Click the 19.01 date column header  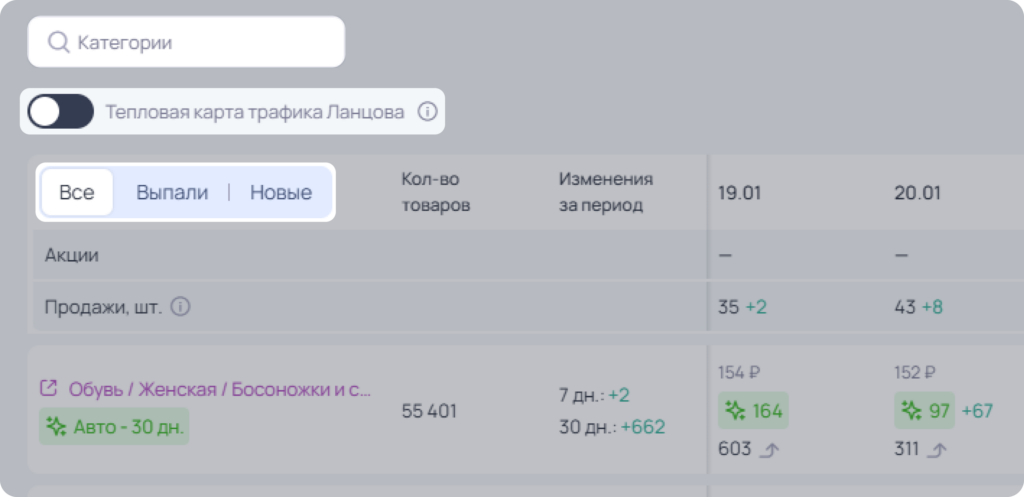click(x=739, y=193)
